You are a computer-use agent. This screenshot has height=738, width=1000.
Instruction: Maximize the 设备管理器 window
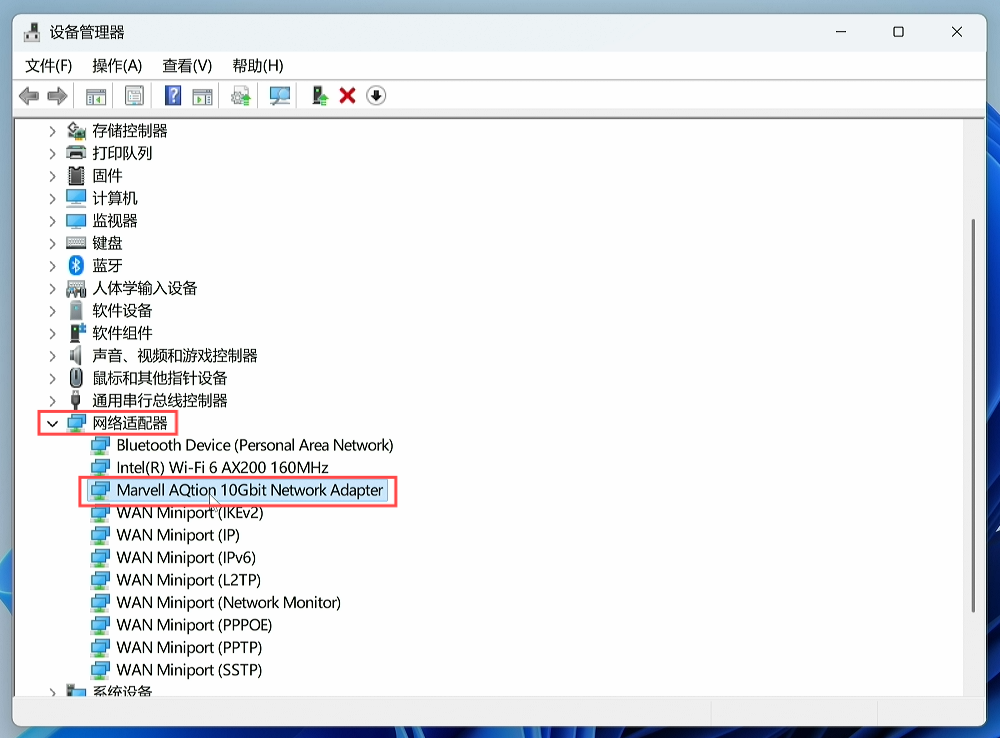coord(899,32)
